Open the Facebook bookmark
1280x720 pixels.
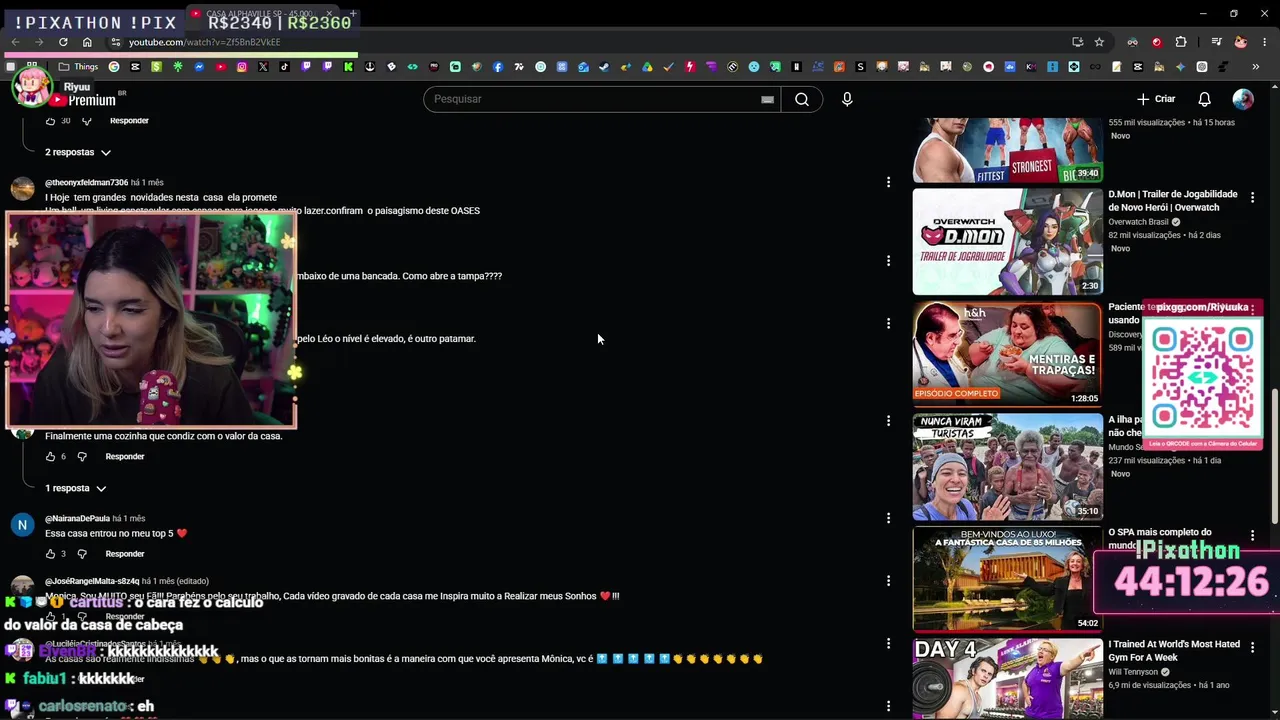[498, 67]
